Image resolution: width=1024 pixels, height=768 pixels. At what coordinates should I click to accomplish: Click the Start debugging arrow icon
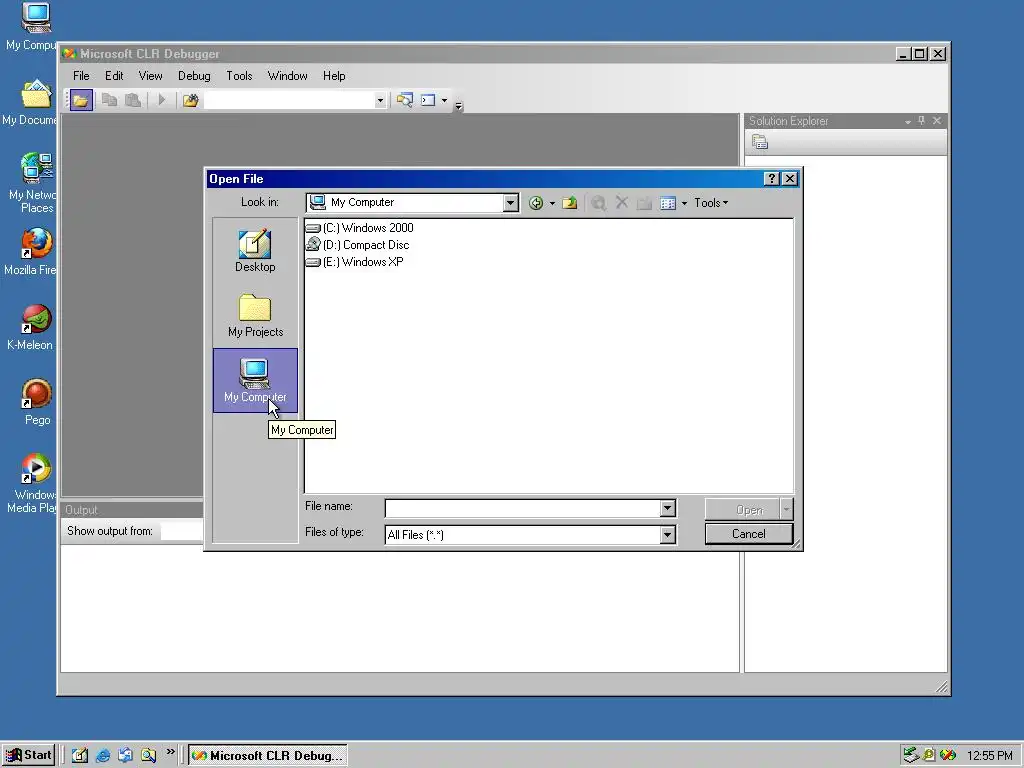pyautogui.click(x=161, y=100)
